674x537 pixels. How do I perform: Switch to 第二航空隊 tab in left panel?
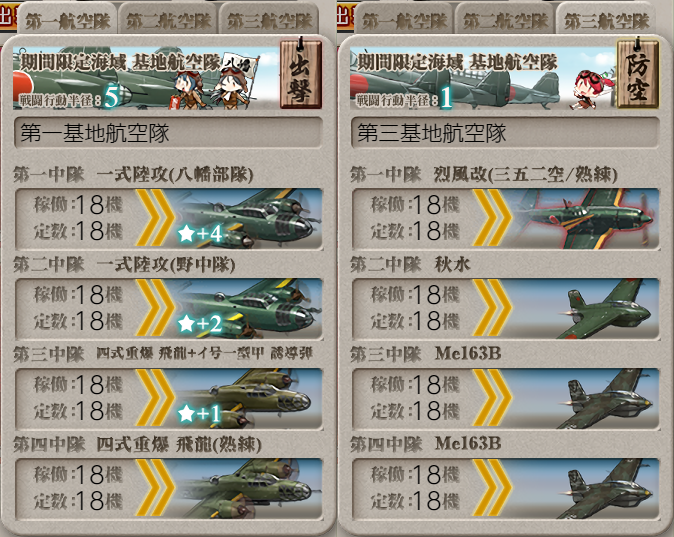click(168, 20)
